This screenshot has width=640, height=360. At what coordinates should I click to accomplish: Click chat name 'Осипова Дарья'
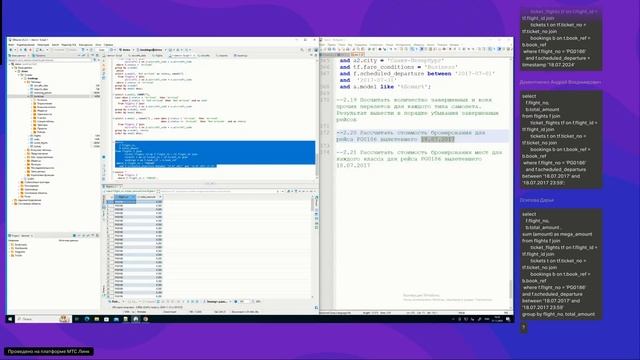click(x=537, y=200)
